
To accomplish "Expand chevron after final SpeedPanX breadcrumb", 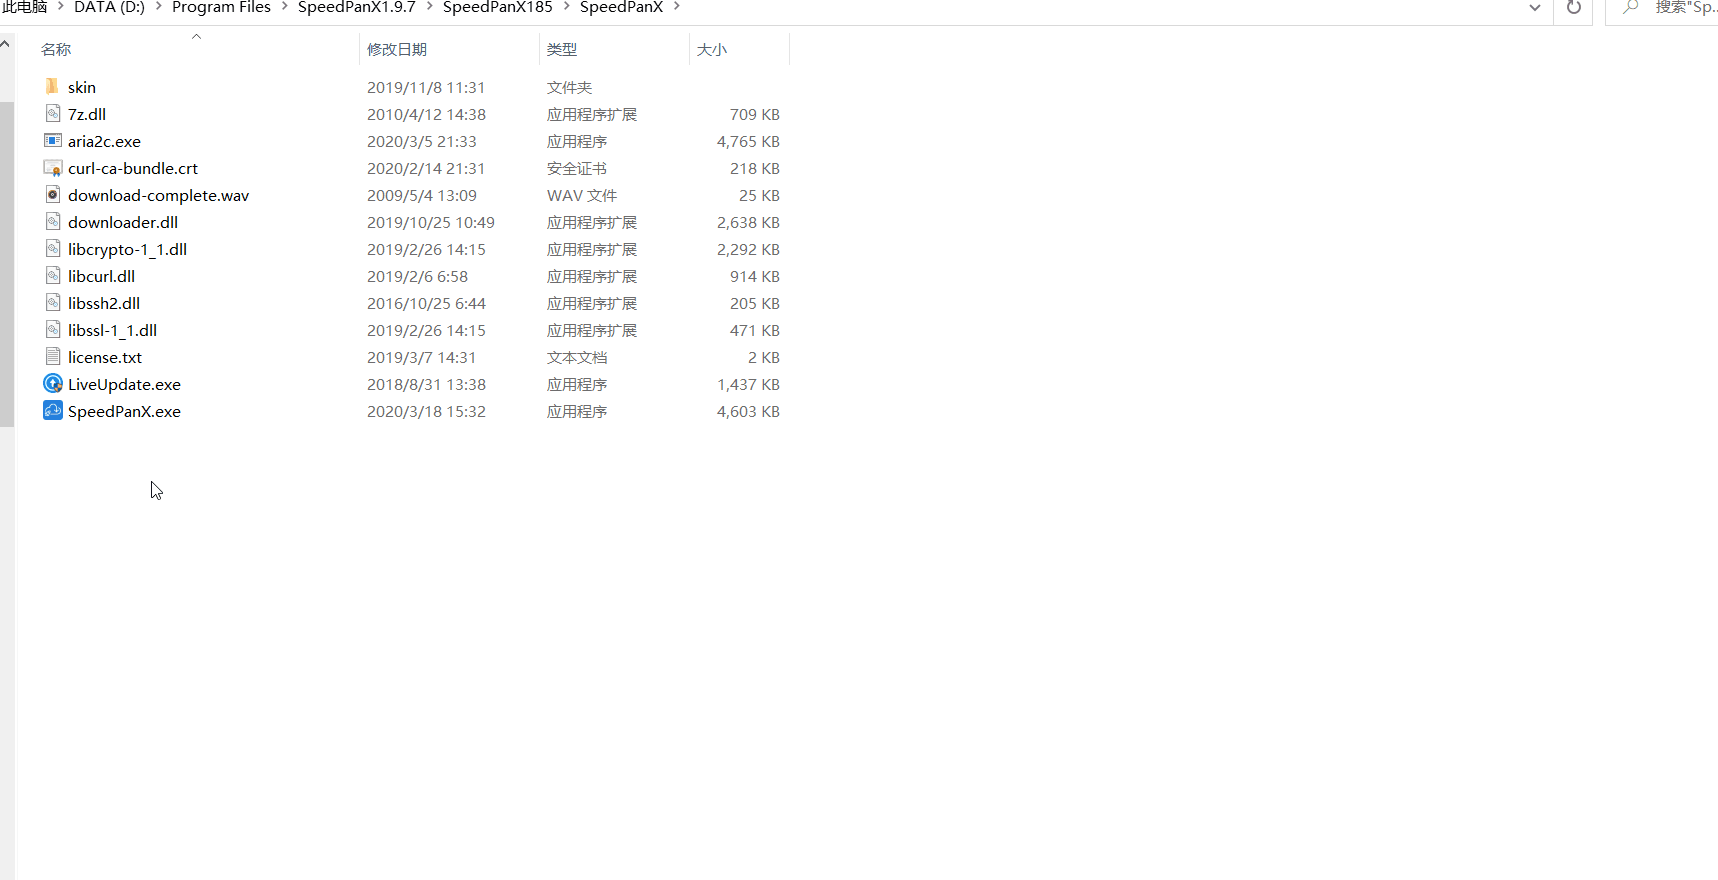I will tap(677, 6).
